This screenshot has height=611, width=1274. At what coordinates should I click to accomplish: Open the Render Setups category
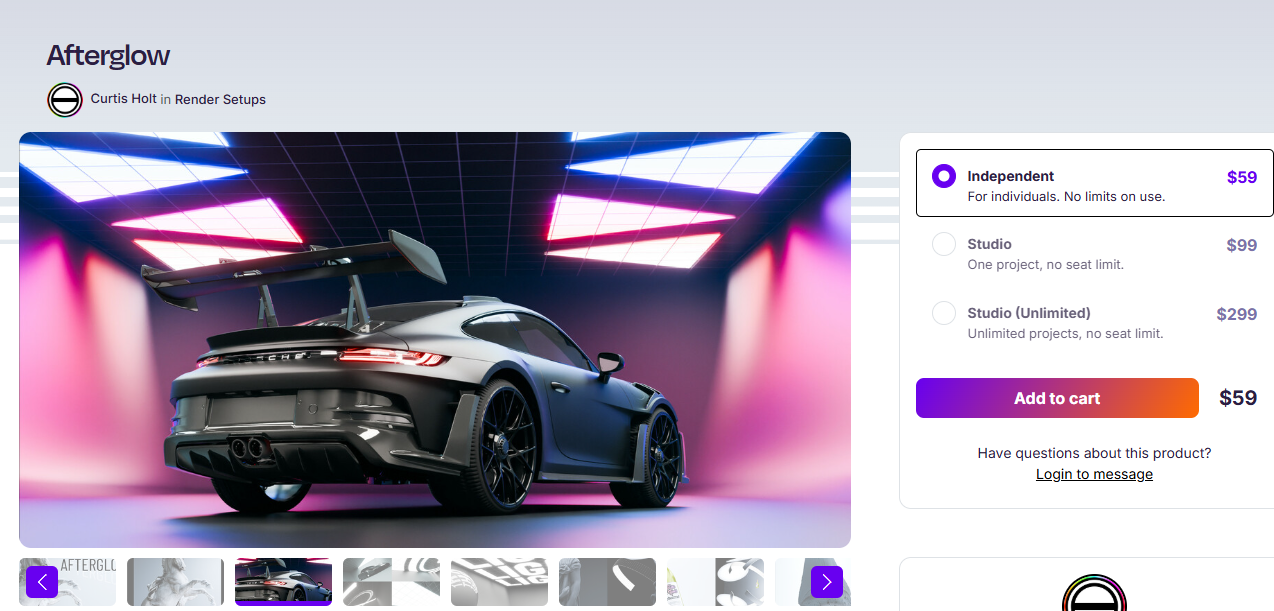click(220, 99)
